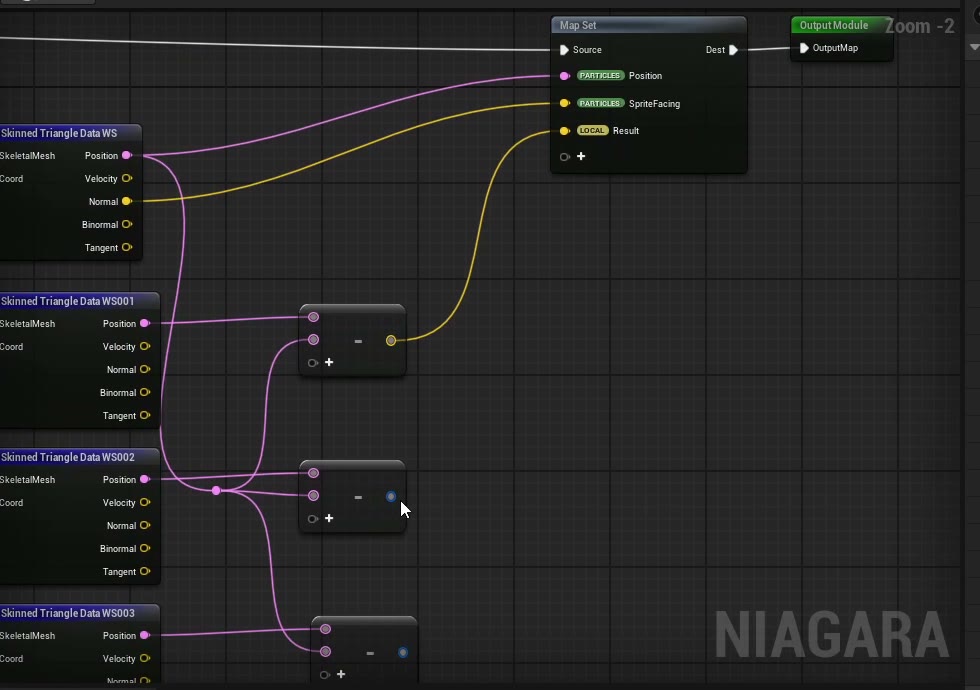Click Velocity output pin on Skinned Triangle Data WS002
The width and height of the screenshot is (980, 690).
click(145, 502)
